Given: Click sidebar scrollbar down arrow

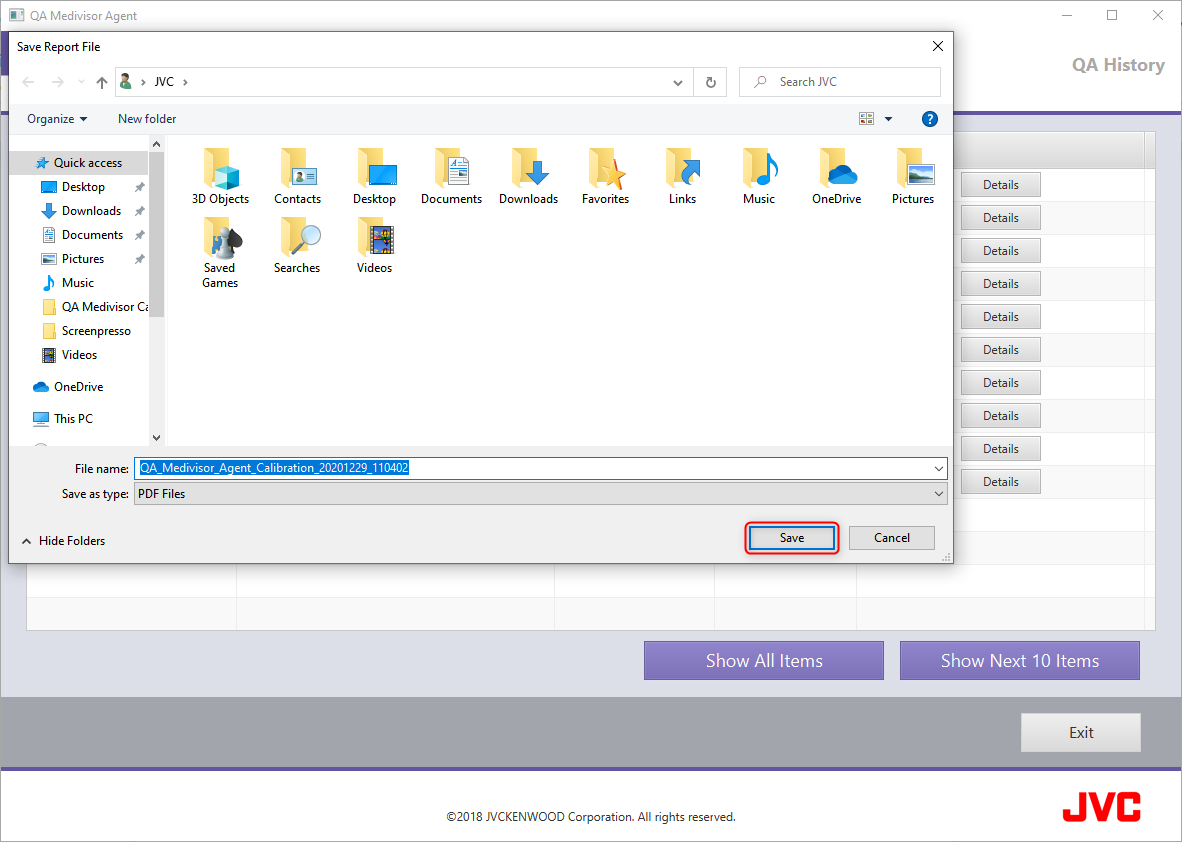Looking at the screenshot, I should pos(156,438).
